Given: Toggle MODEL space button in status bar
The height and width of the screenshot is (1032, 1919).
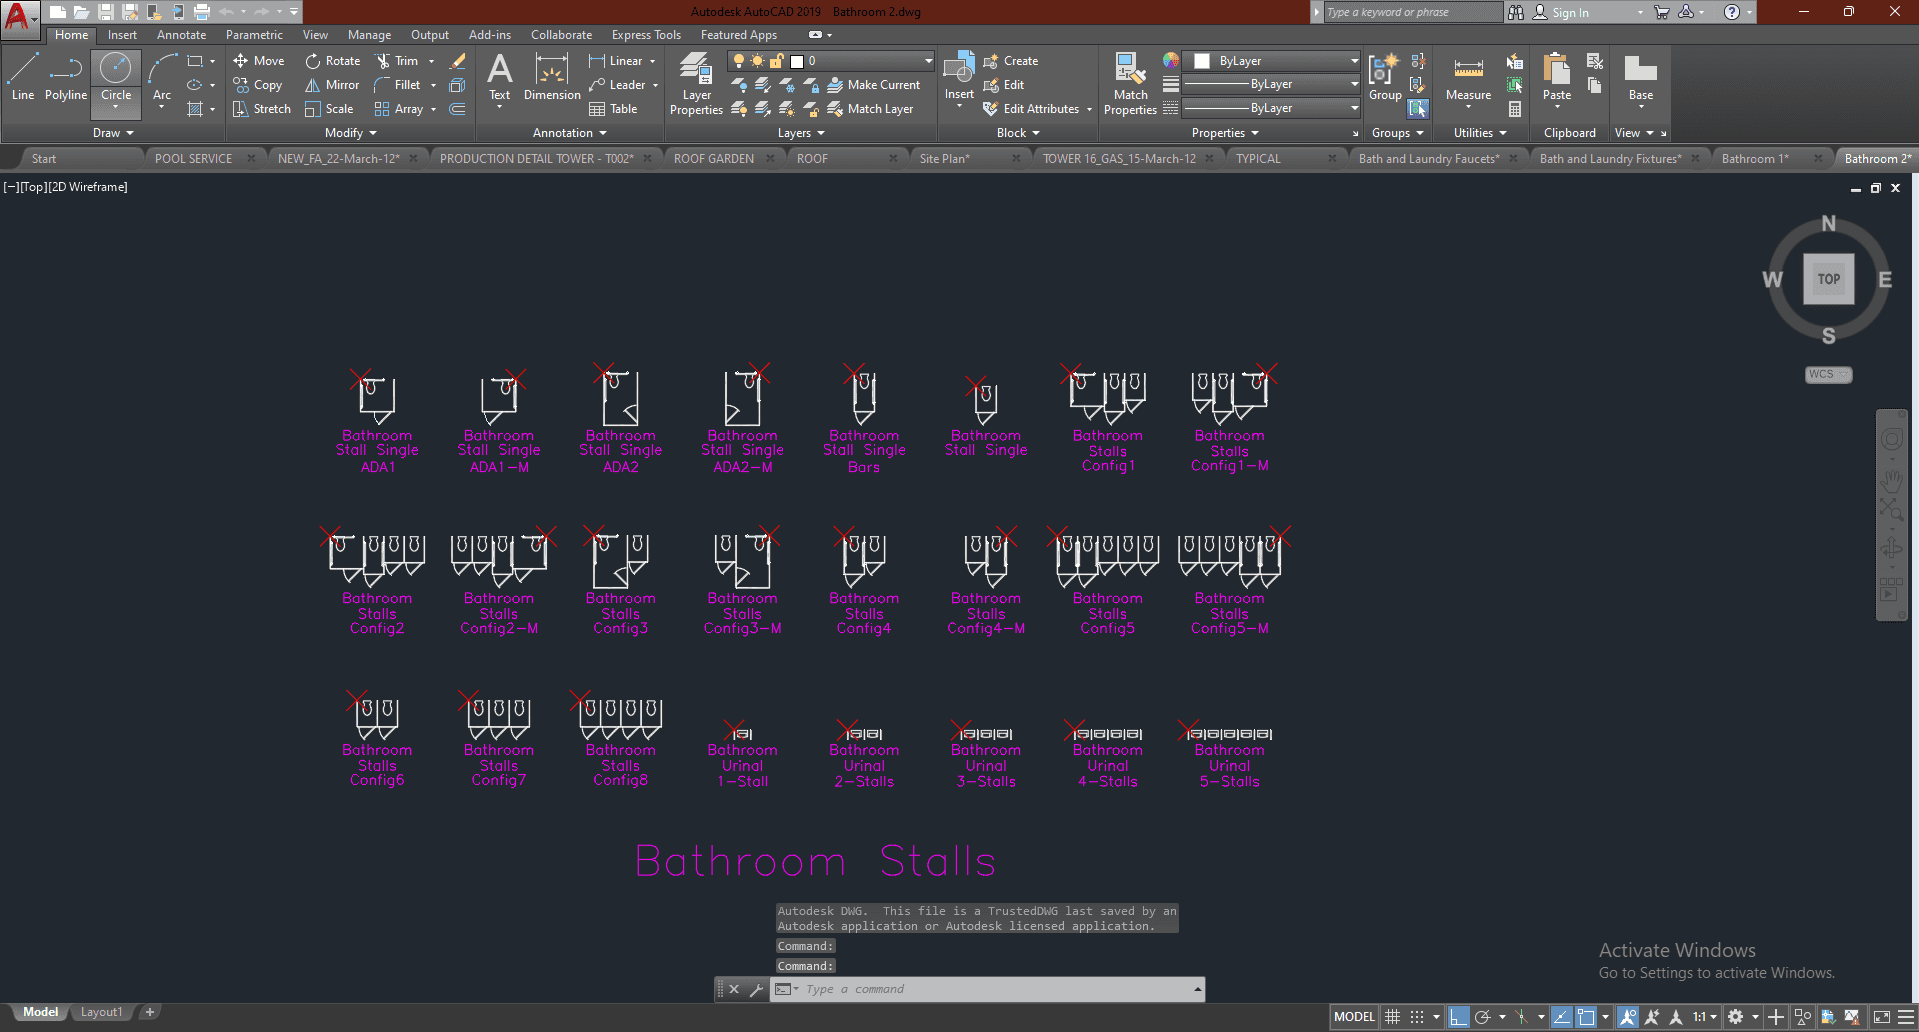Looking at the screenshot, I should (x=1354, y=1017).
